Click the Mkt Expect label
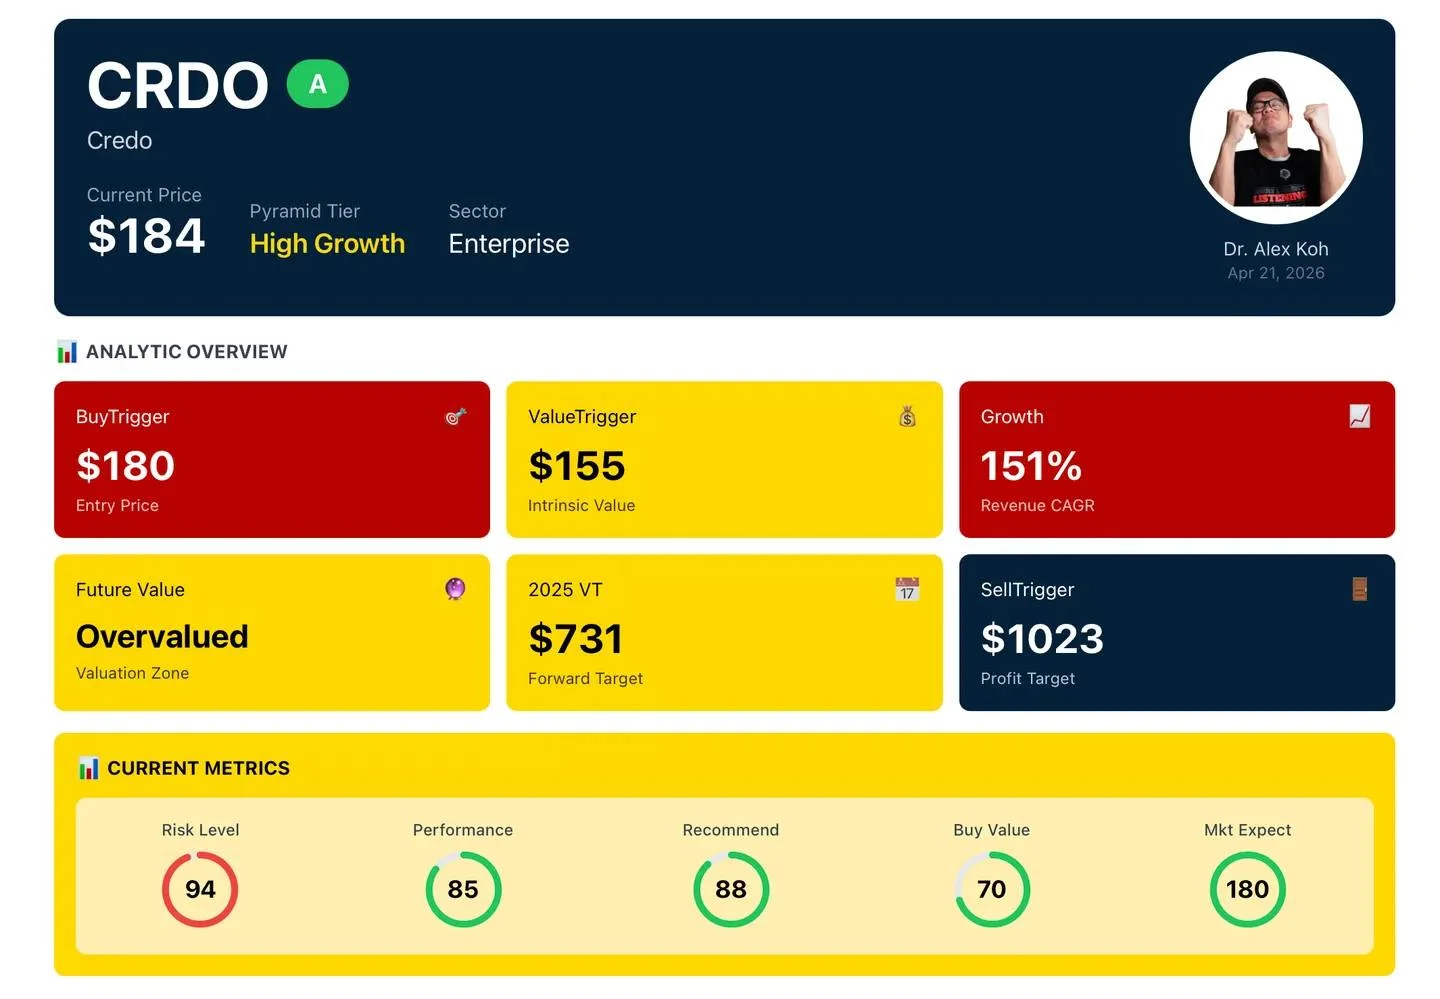The image size is (1440, 999). point(1248,830)
